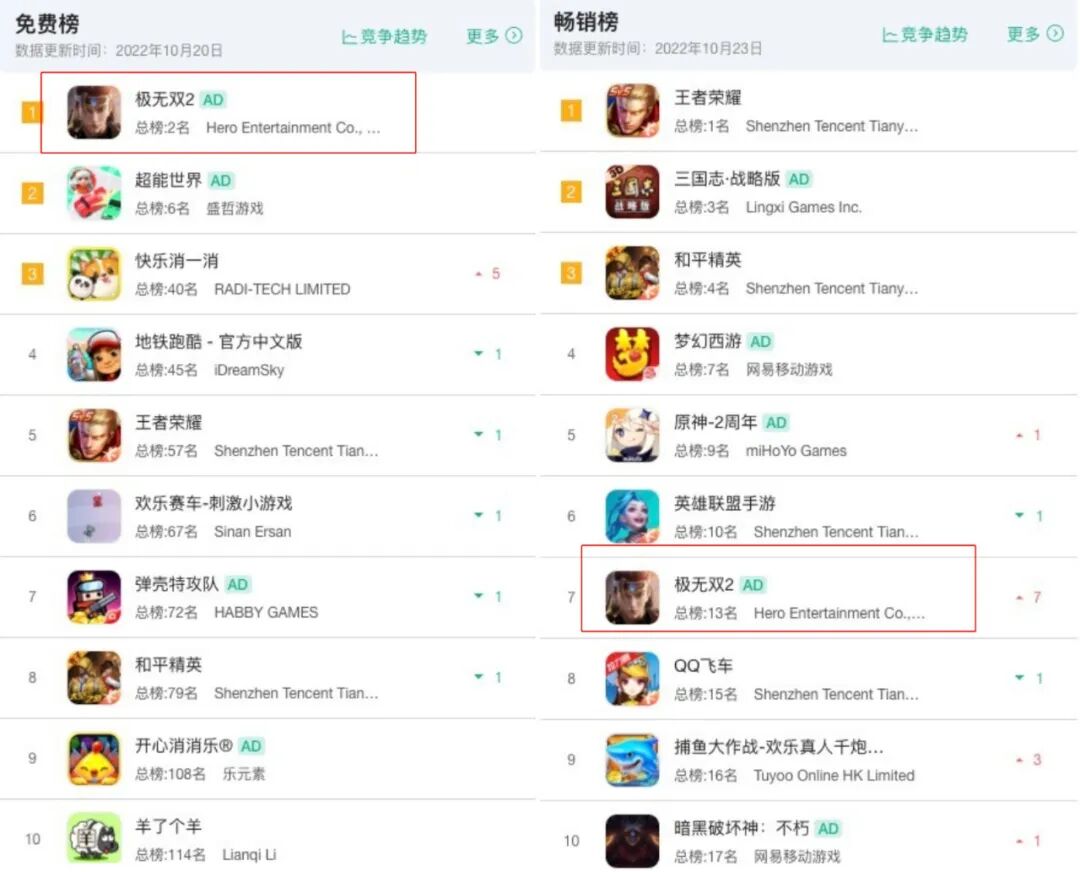Image resolution: width=1080 pixels, height=872 pixels.
Task: Open 三国志·战略版 listing title
Action: 727,178
